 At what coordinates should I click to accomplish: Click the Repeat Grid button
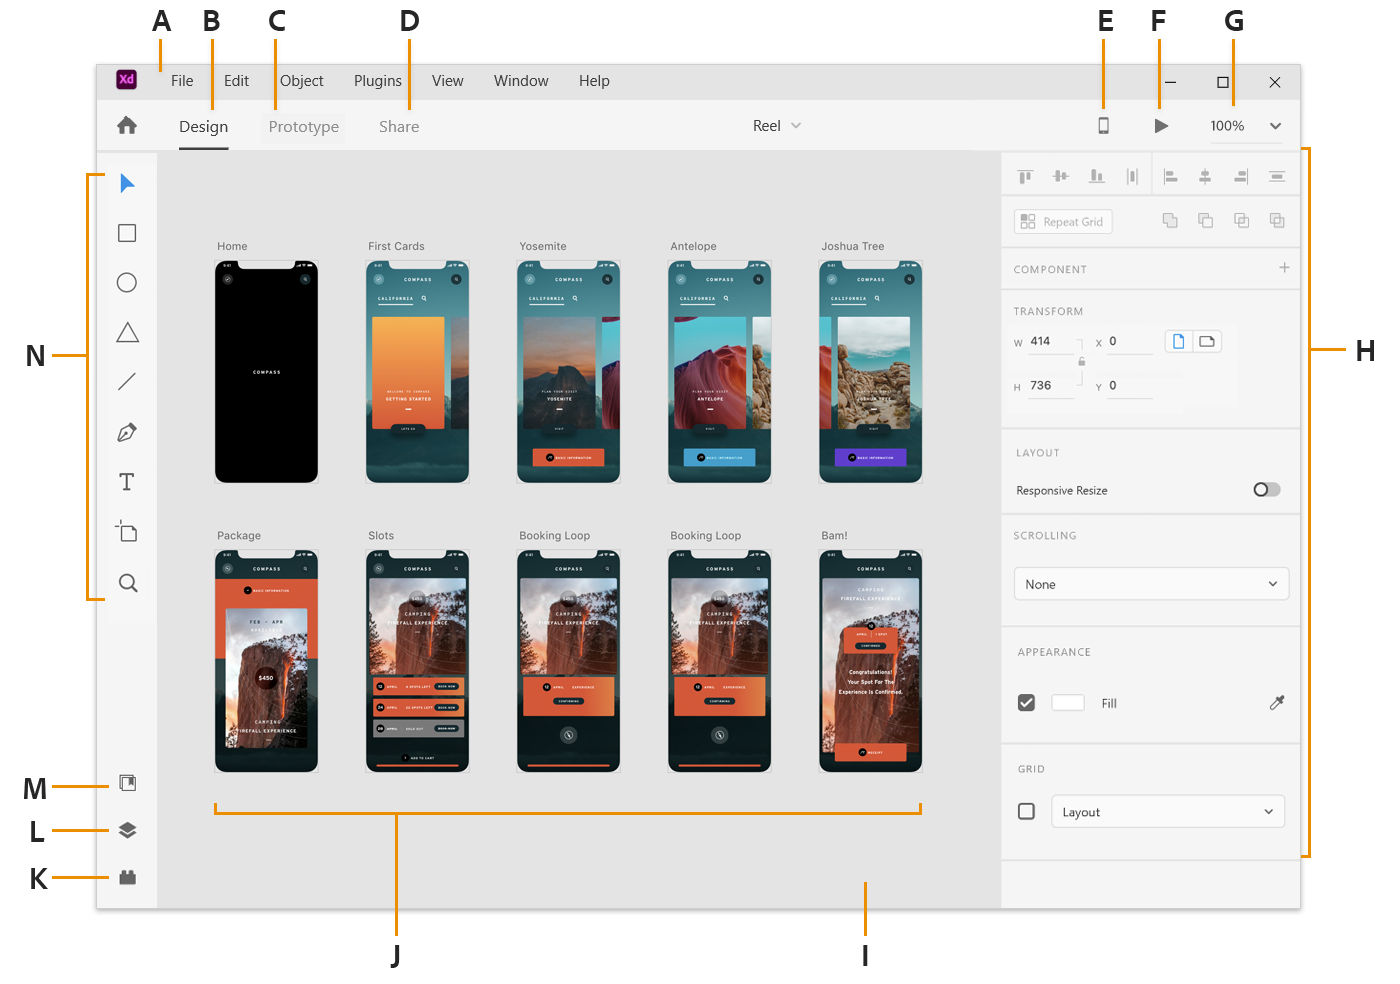coord(1062,221)
